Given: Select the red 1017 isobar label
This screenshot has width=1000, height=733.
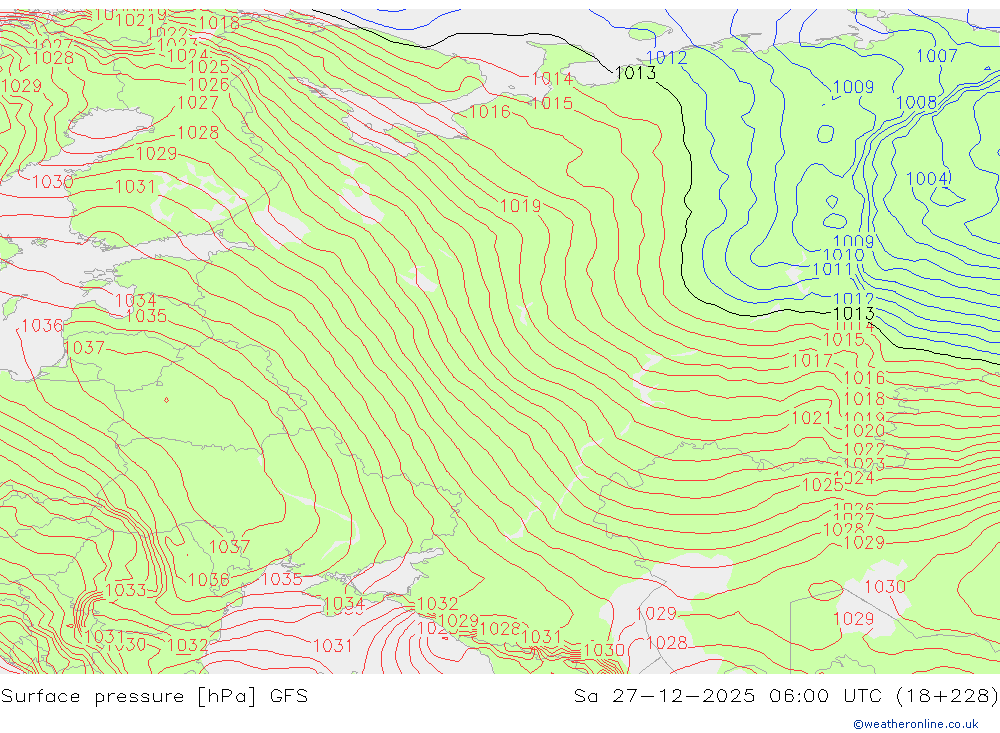Looking at the screenshot, I should click(x=812, y=361).
